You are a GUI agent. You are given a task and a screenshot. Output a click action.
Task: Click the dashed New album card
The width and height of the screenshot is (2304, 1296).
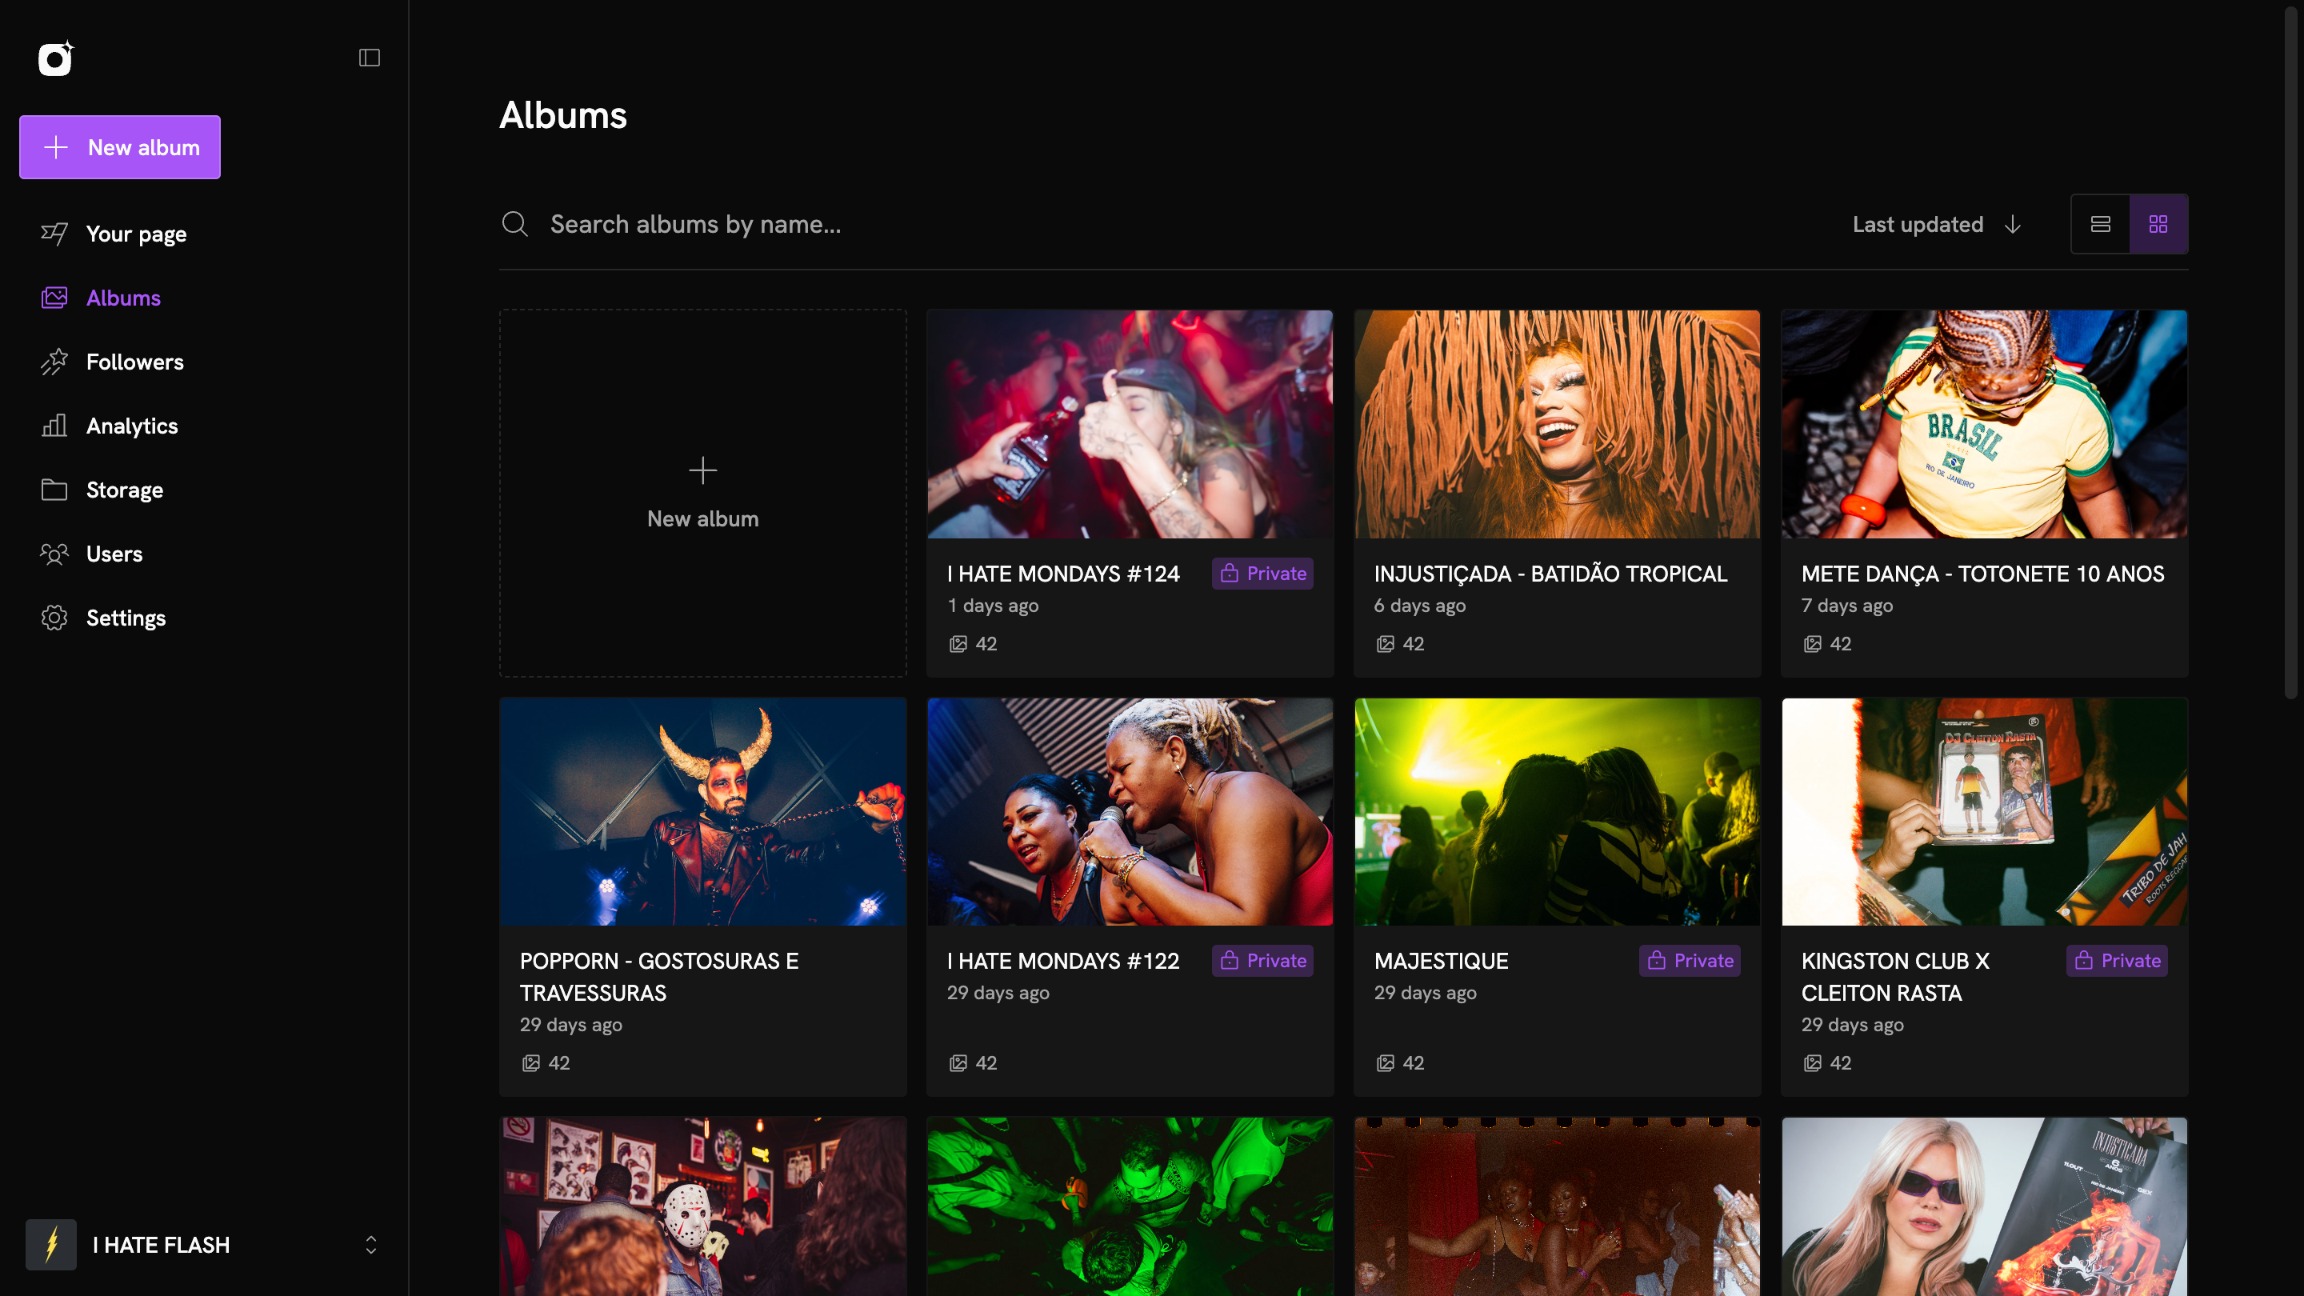tap(703, 493)
